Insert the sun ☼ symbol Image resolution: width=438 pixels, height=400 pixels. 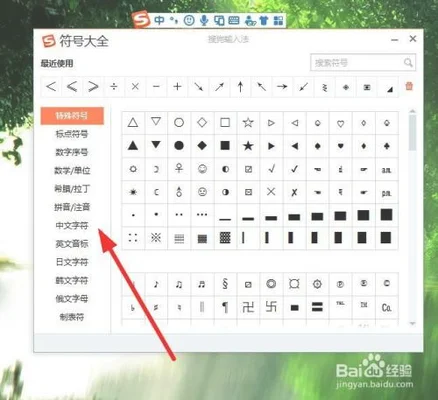133,169
